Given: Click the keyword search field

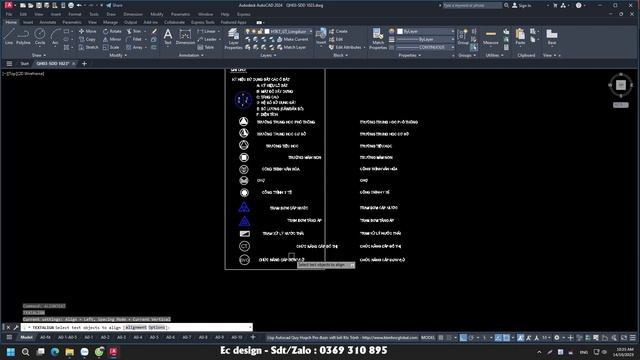Looking at the screenshot, I should point(472,5).
